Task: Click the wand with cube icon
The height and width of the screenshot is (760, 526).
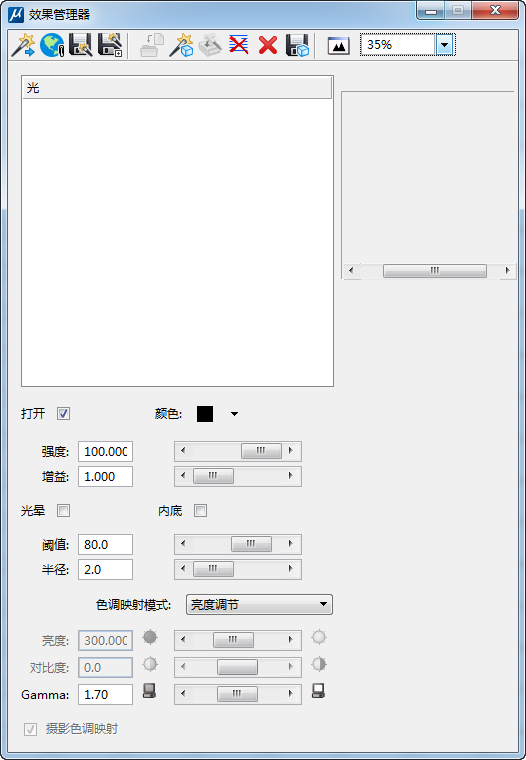Action: 181,46
